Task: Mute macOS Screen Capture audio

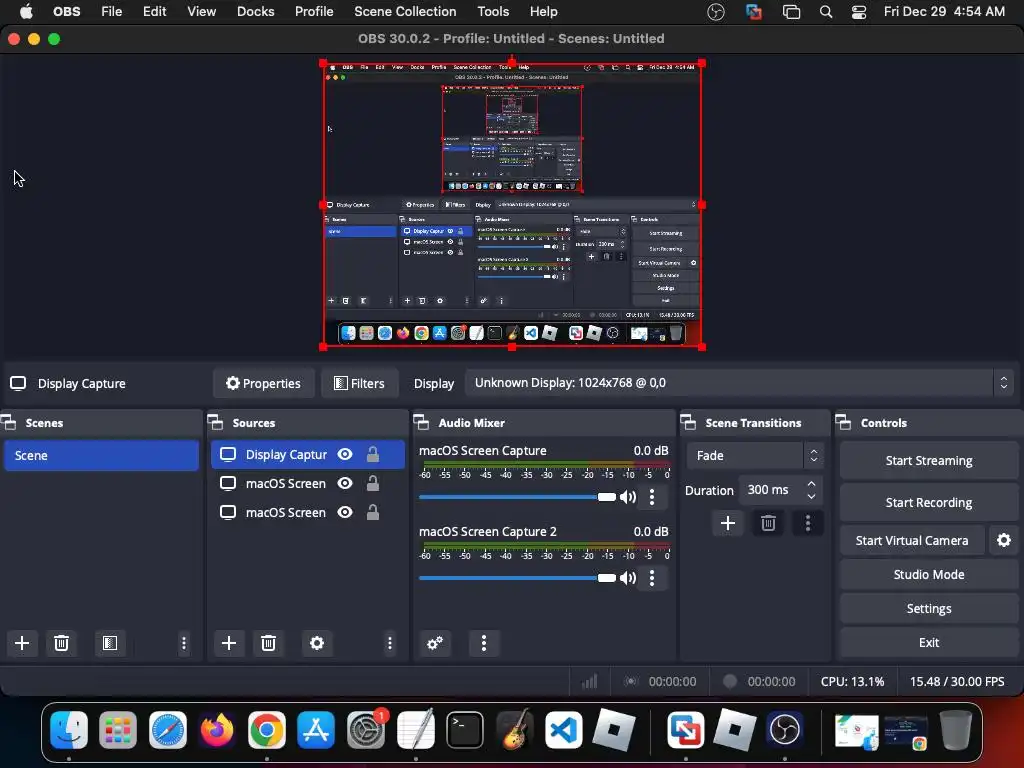Action: point(628,498)
